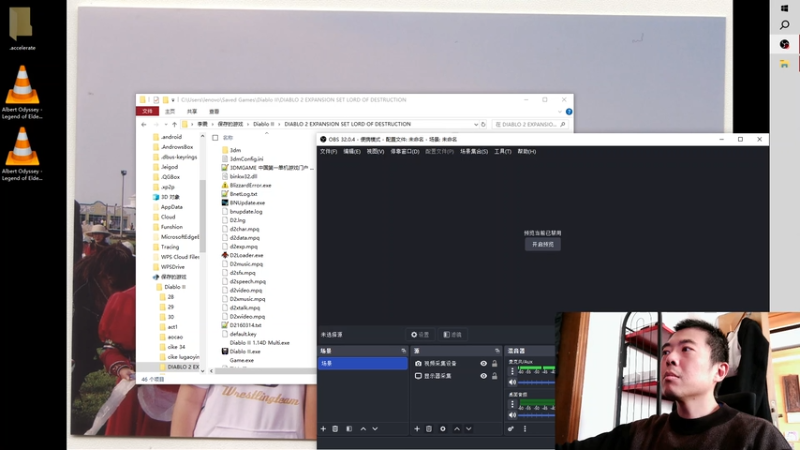
Task: Click the enable preview button in OBS
Action: click(x=543, y=244)
